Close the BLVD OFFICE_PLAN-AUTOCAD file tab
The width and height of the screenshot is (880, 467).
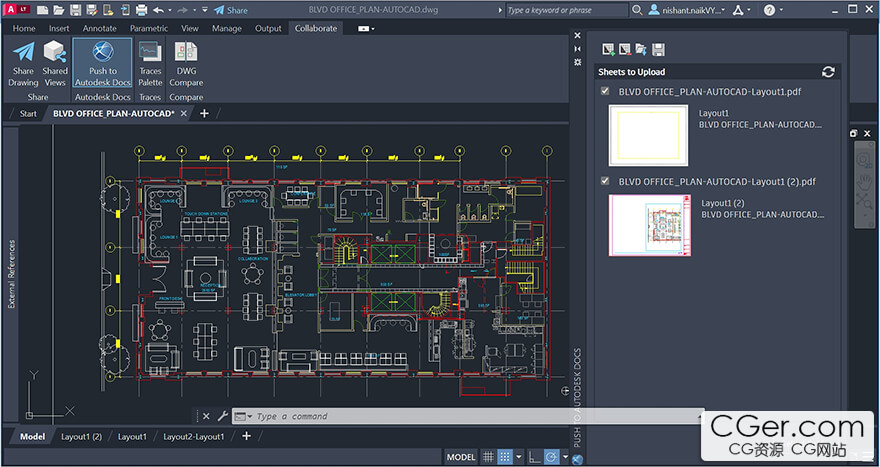pyautogui.click(x=184, y=113)
